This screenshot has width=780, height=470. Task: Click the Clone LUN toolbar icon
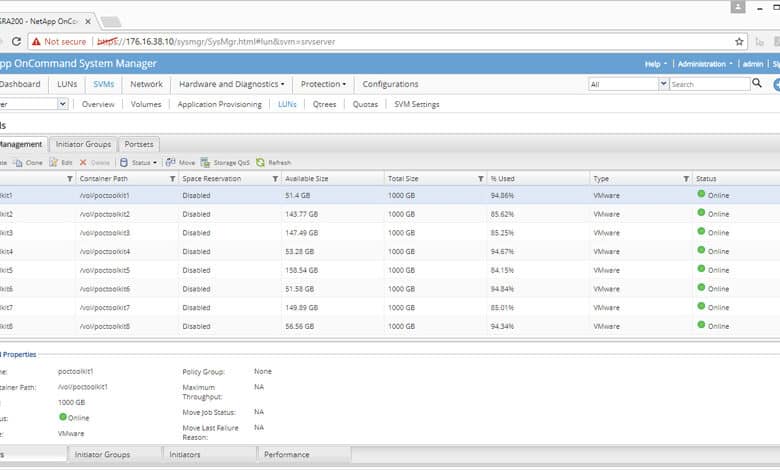(x=18, y=163)
